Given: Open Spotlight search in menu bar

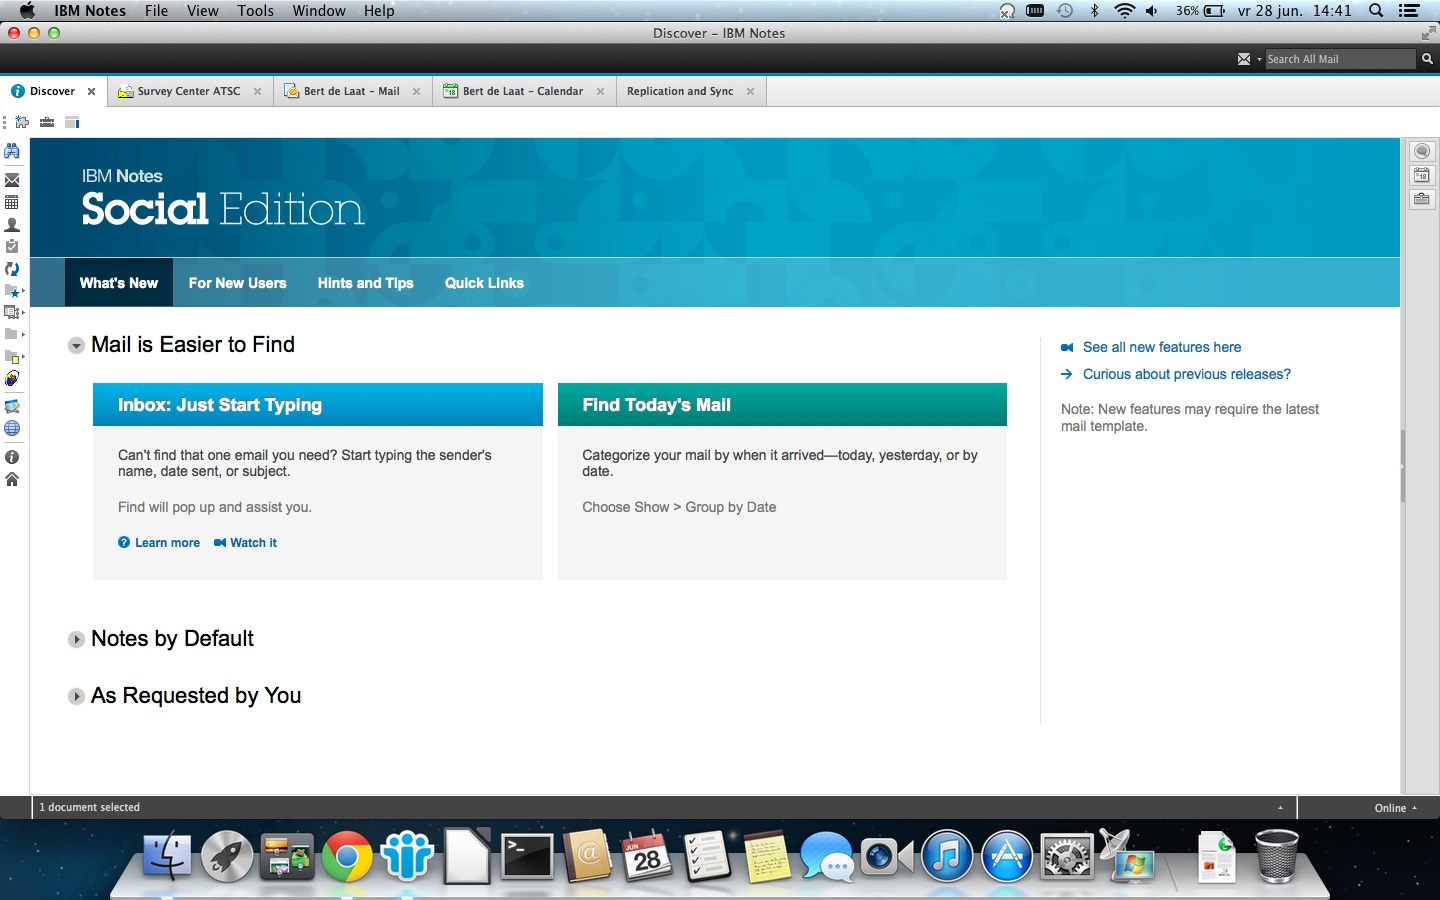Looking at the screenshot, I should click(x=1376, y=11).
